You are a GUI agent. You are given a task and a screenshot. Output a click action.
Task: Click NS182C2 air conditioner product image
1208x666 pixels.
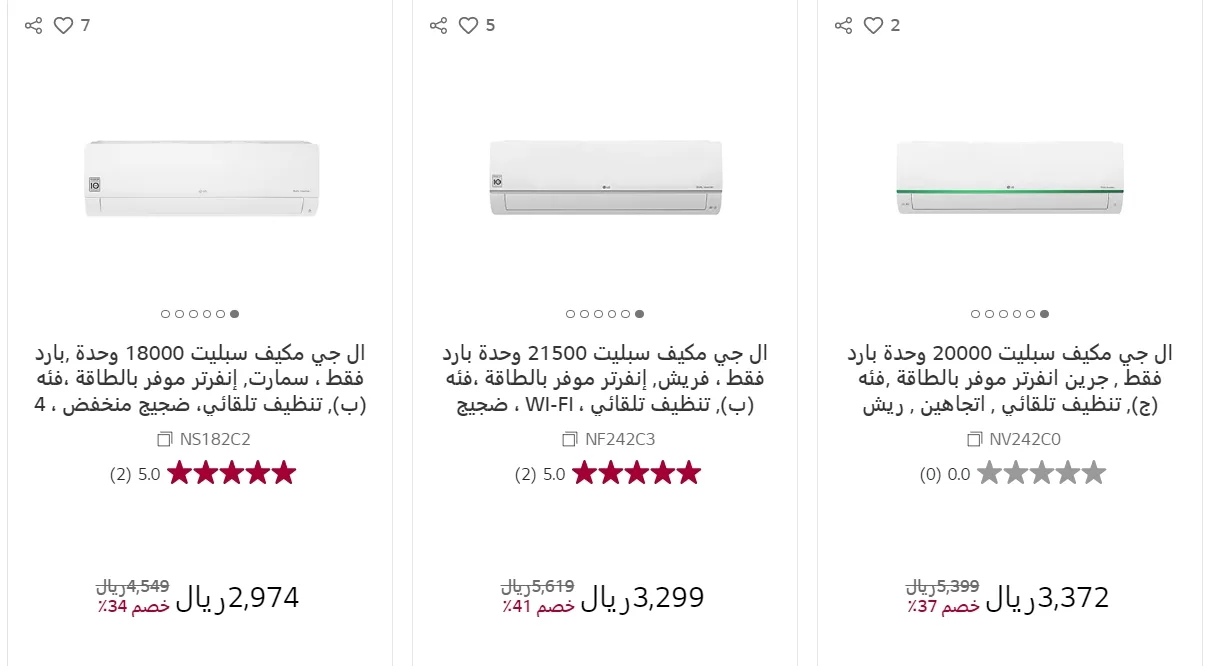[201, 179]
